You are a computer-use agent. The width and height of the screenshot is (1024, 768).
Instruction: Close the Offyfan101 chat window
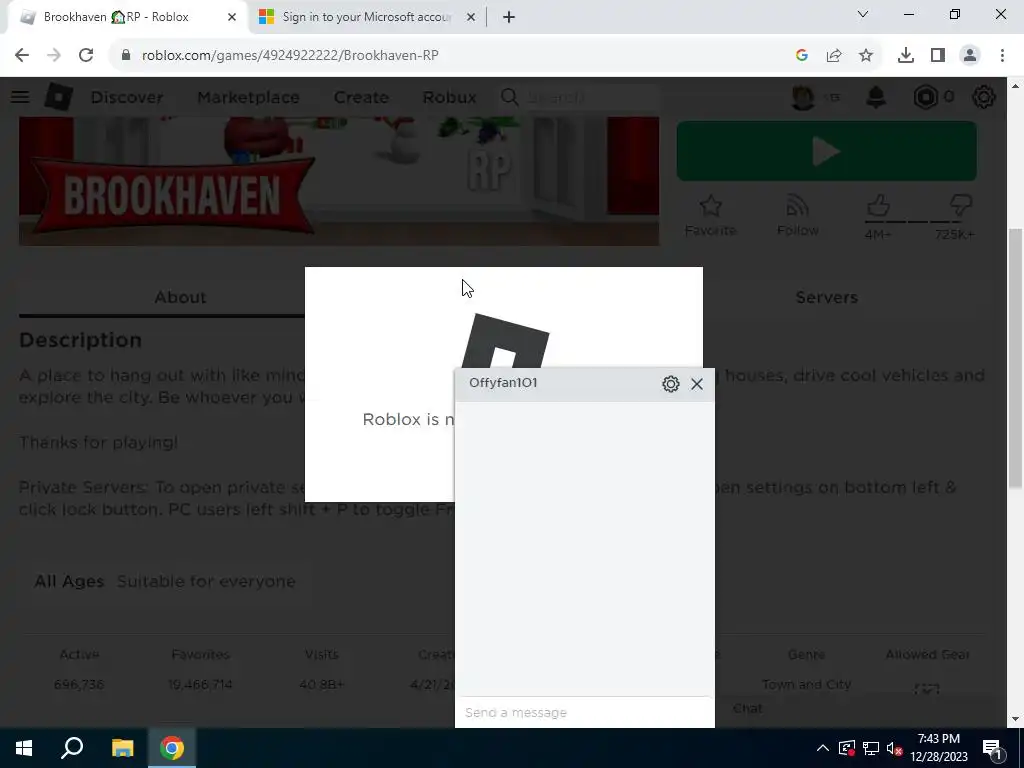click(x=697, y=384)
